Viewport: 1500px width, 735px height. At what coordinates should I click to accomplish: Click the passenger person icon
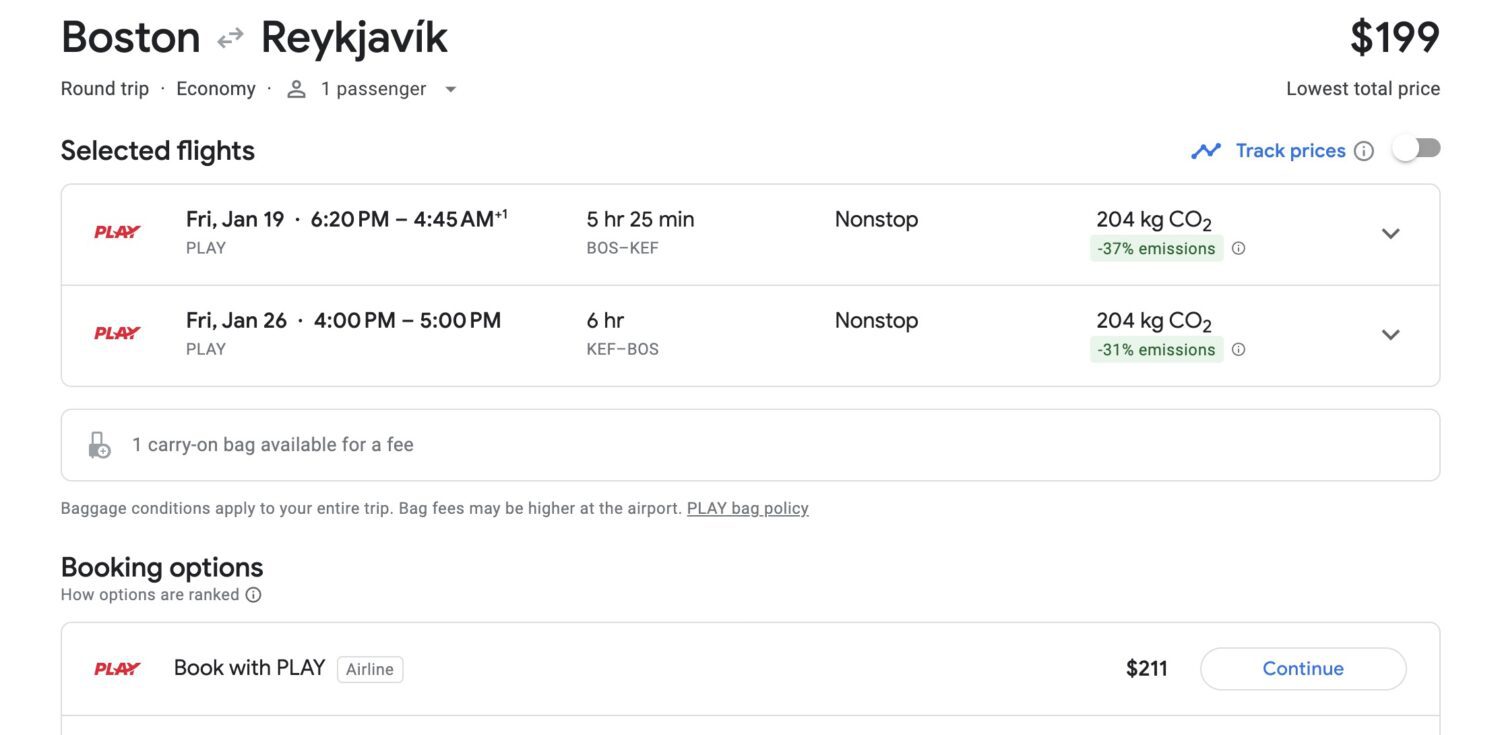(x=296, y=89)
